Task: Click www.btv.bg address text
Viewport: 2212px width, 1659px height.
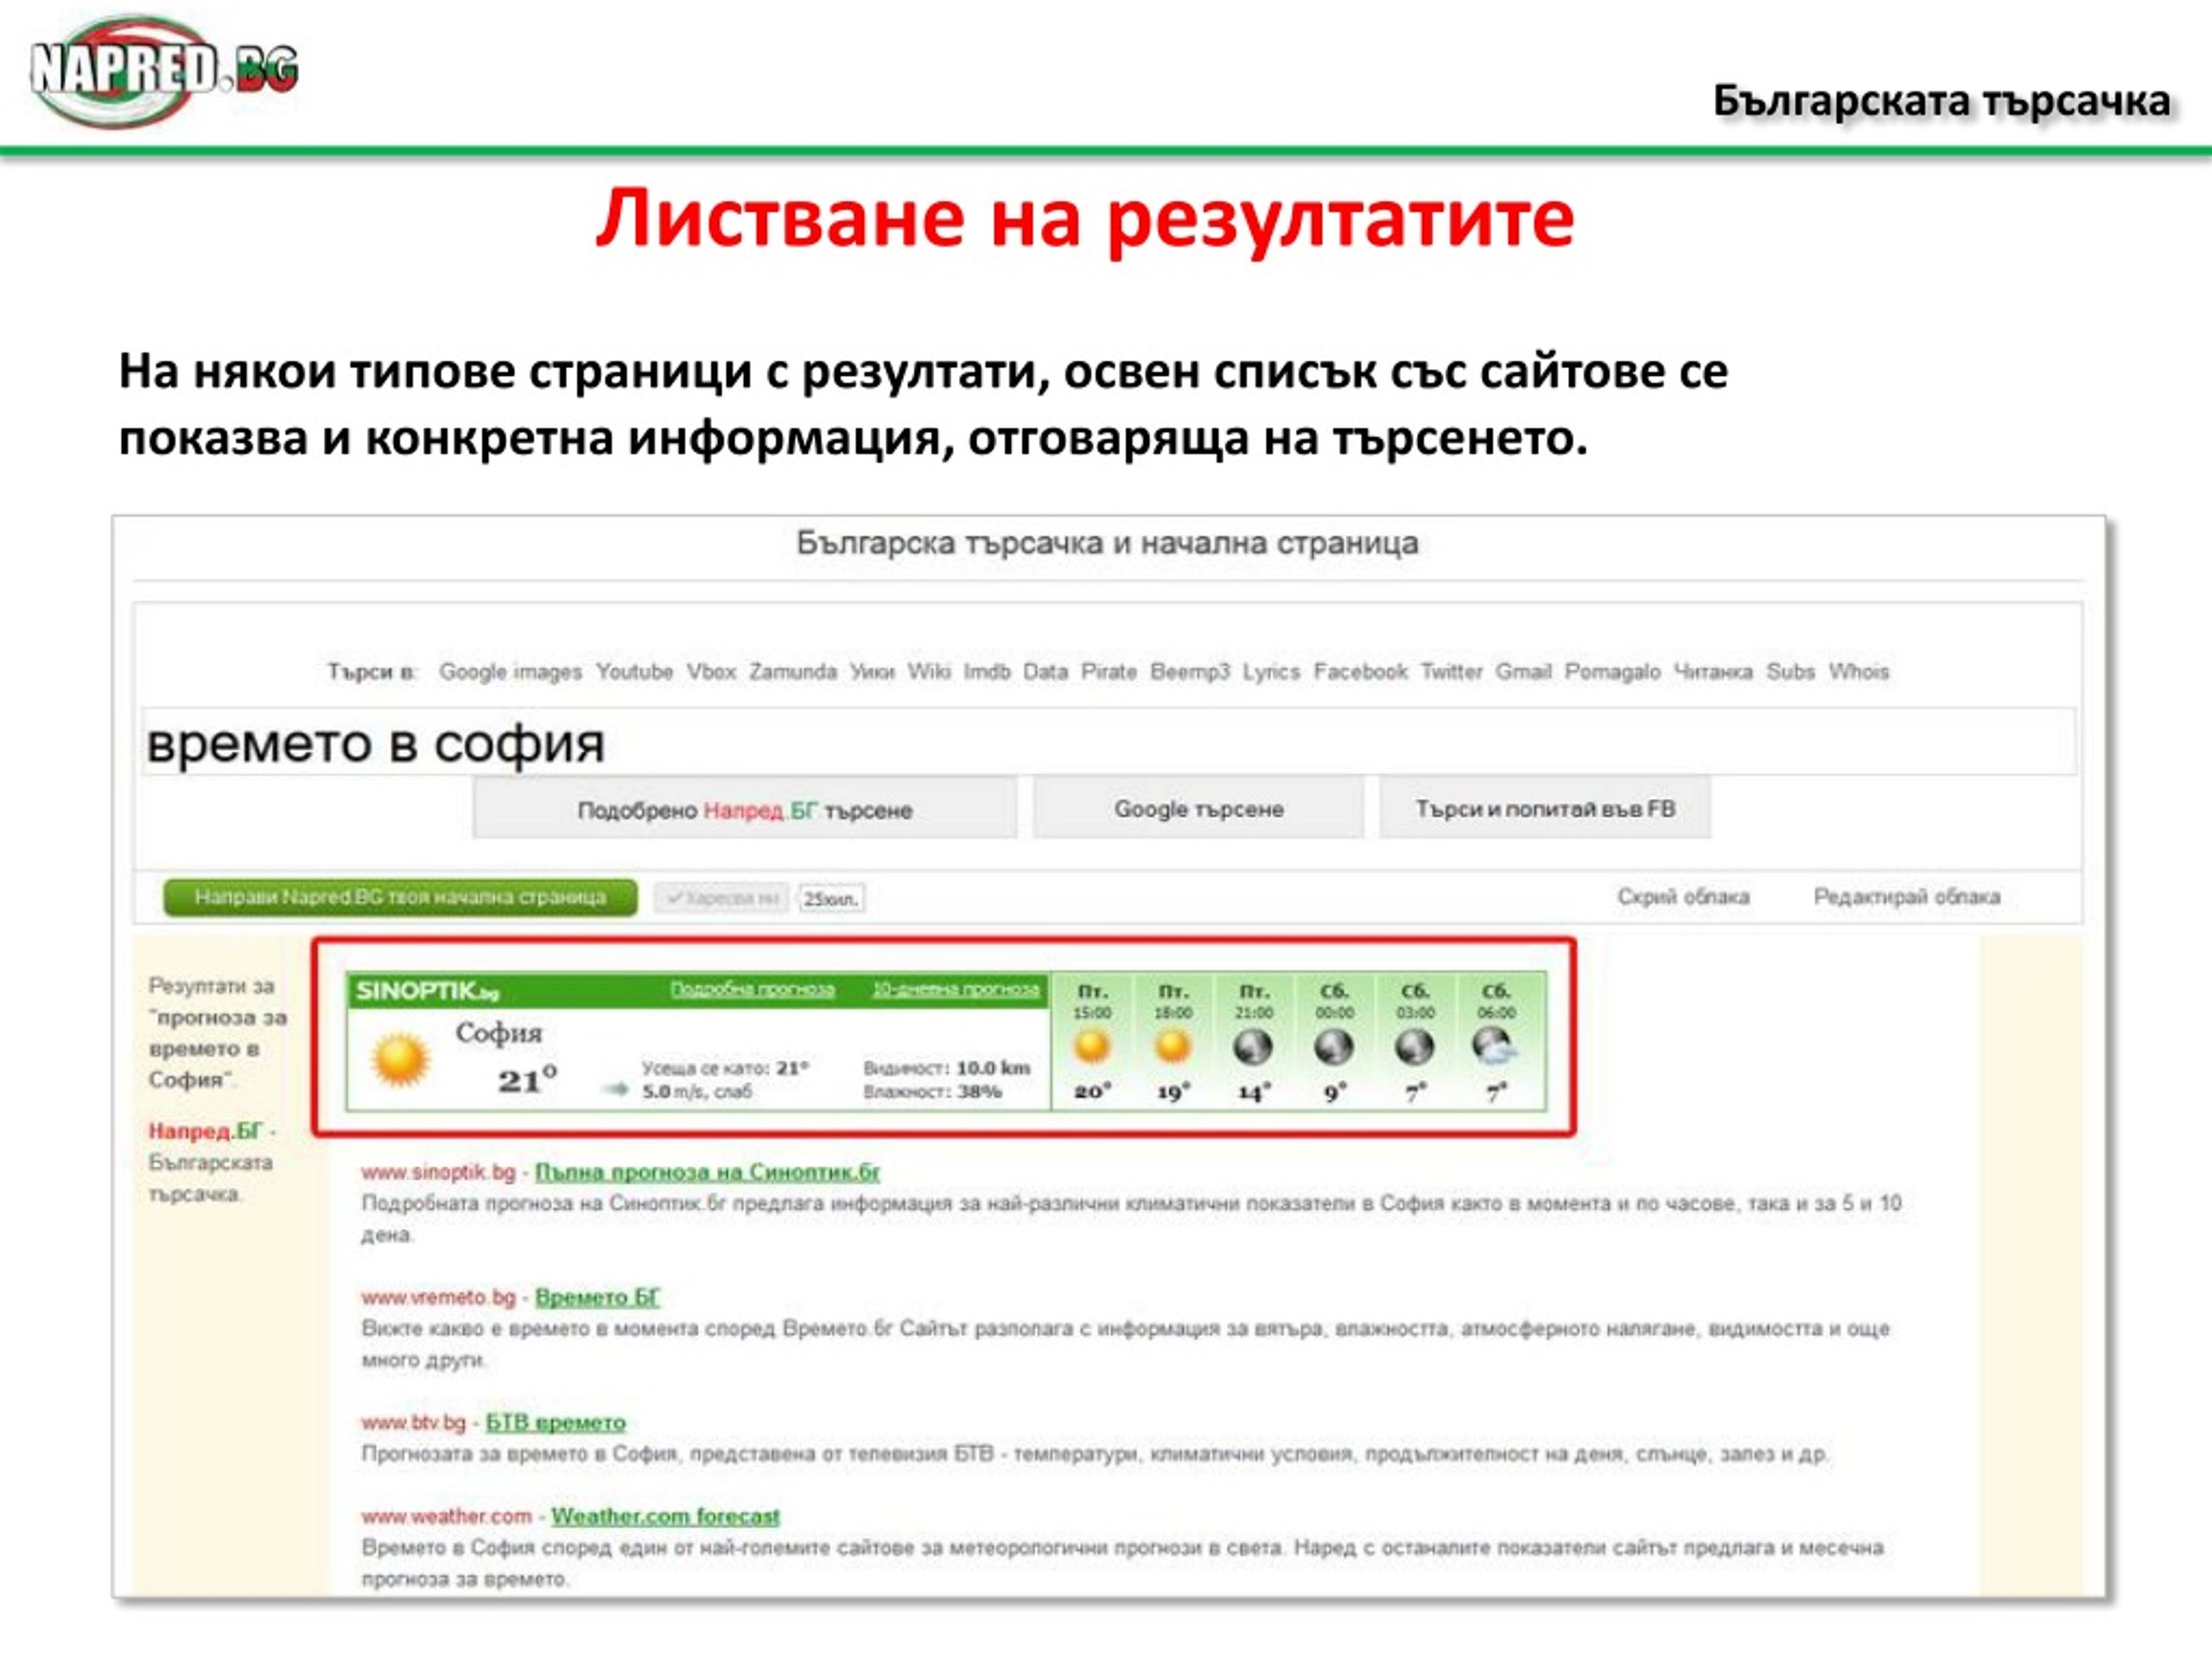Action: pos(413,1421)
